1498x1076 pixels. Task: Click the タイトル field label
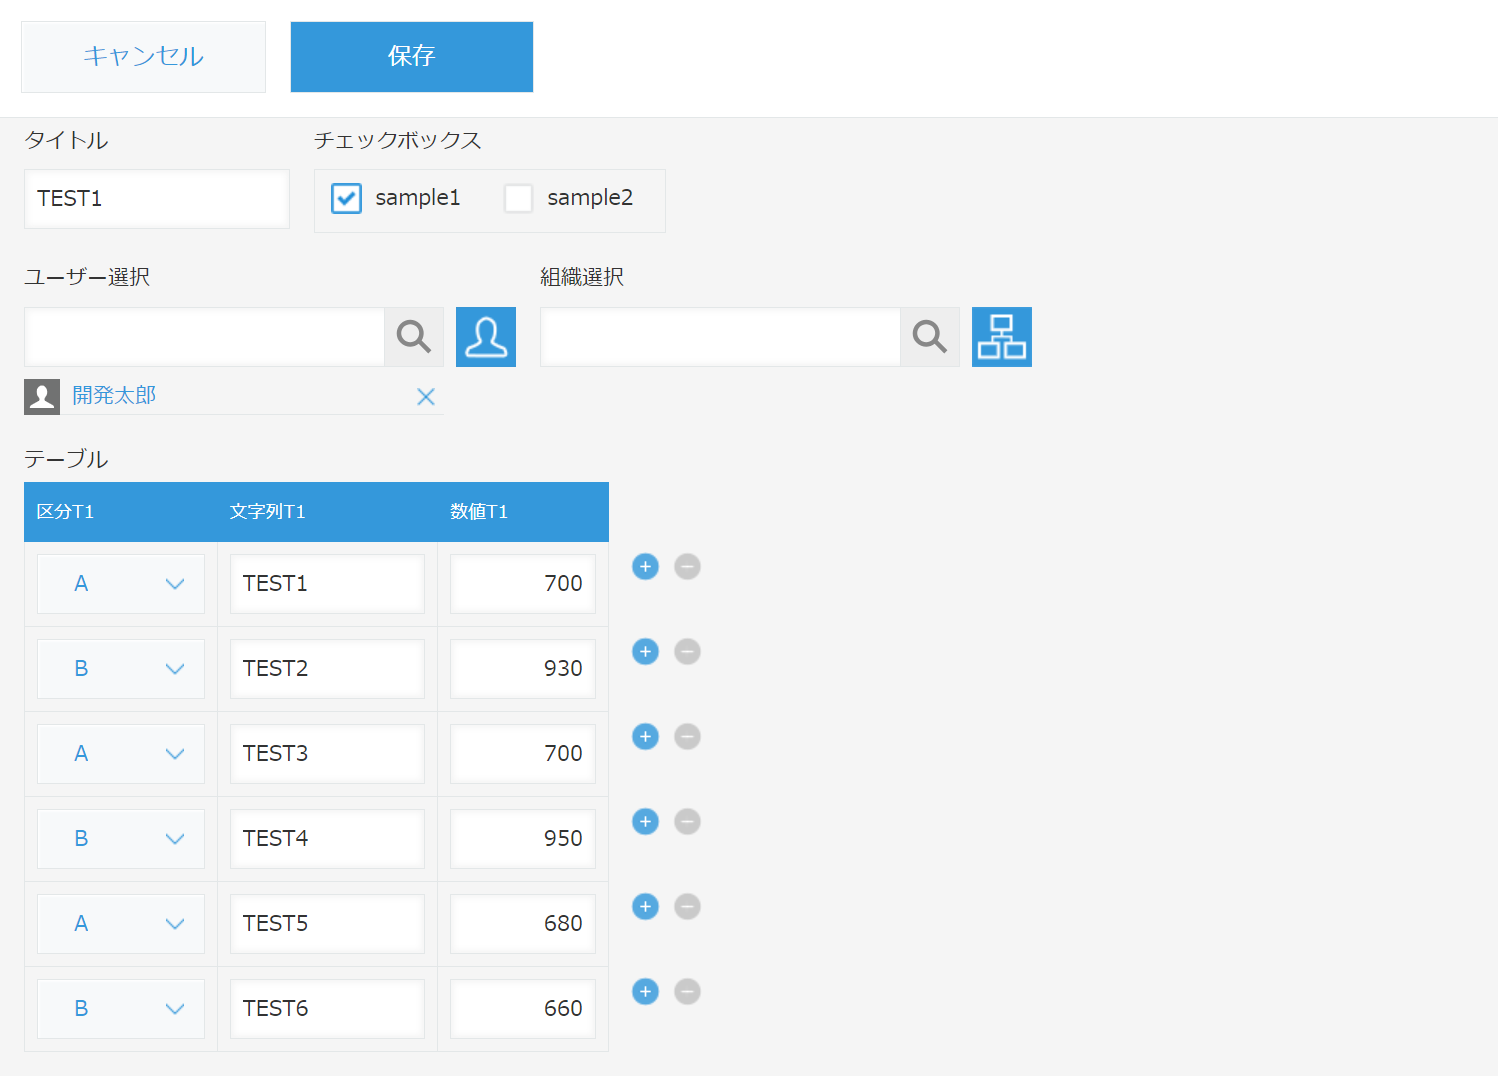coord(66,140)
